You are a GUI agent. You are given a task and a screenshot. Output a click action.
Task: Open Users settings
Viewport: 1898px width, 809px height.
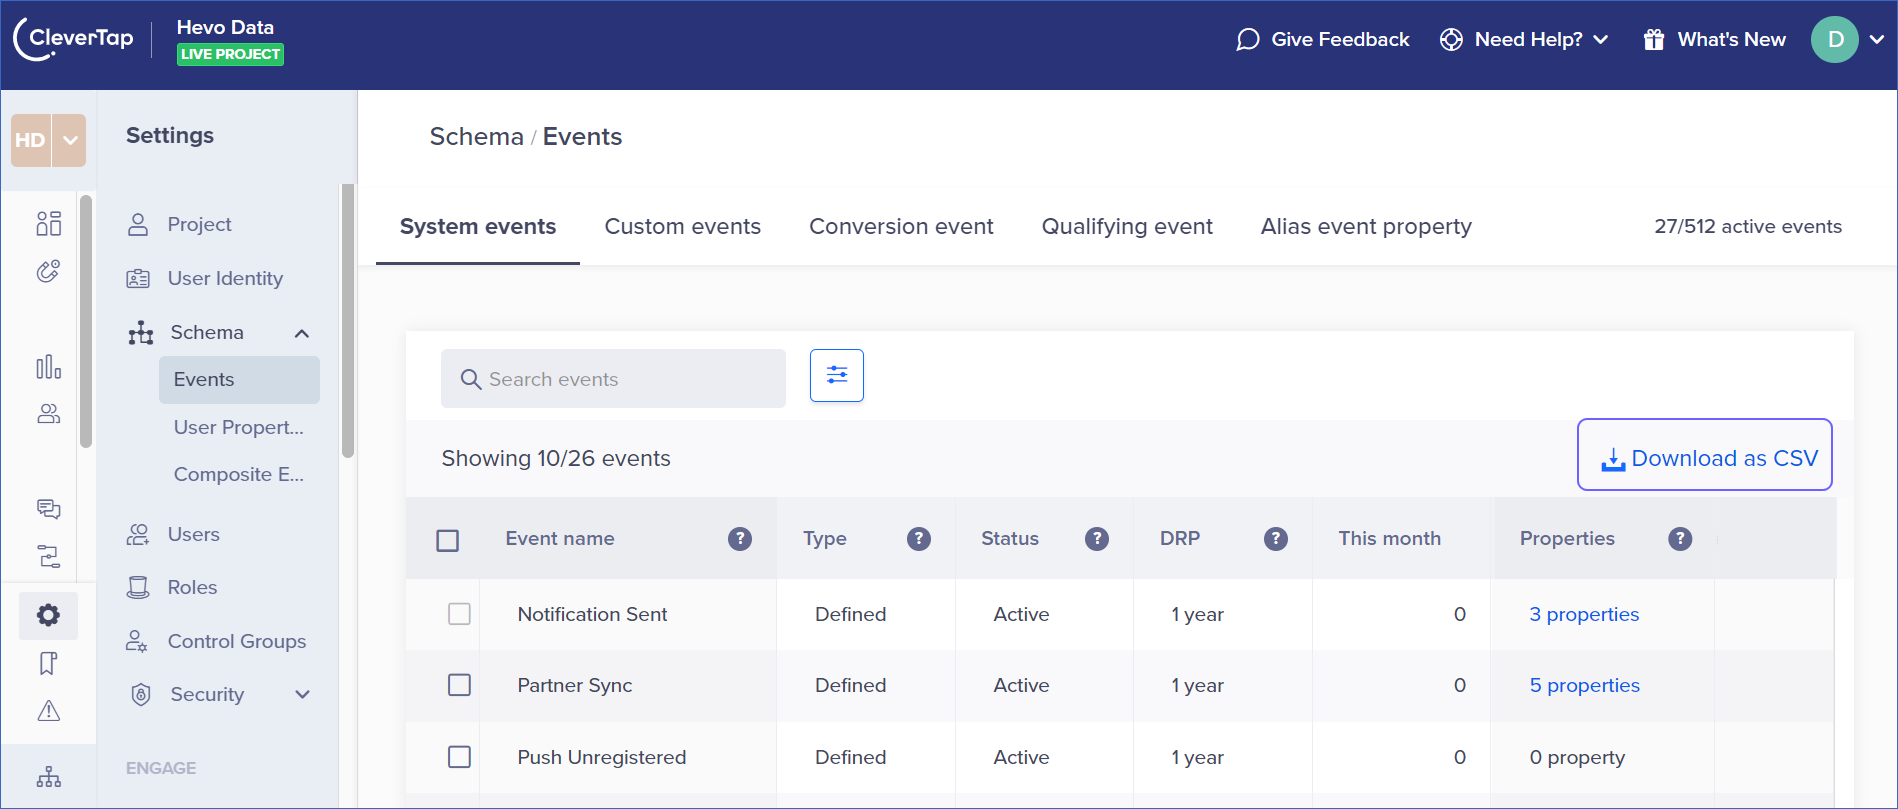[x=193, y=535]
